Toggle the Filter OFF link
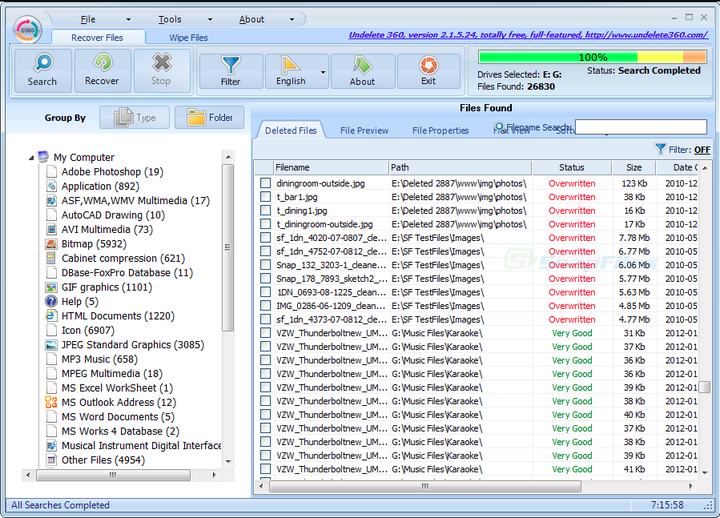The width and height of the screenshot is (720, 518). pyautogui.click(x=702, y=150)
